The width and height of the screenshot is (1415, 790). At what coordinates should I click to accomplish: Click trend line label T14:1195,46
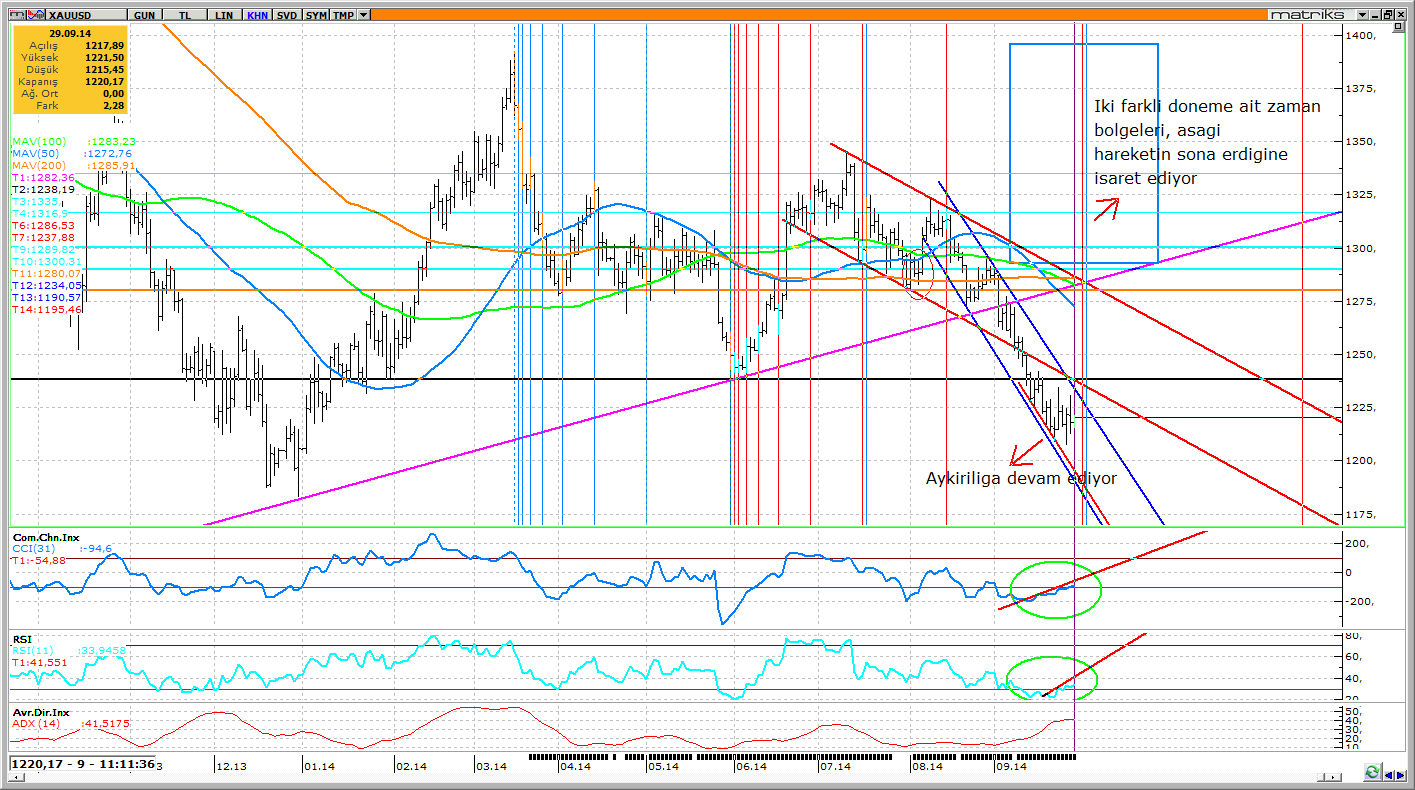point(46,310)
